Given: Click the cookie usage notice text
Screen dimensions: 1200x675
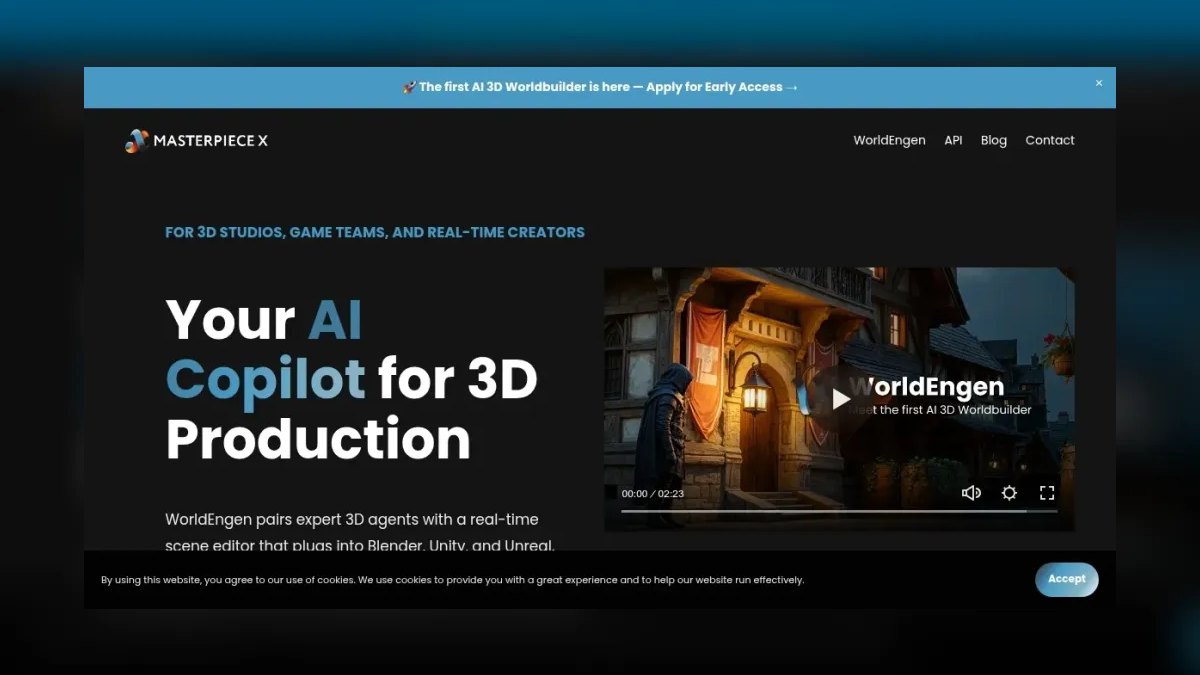Looking at the screenshot, I should 452,580.
